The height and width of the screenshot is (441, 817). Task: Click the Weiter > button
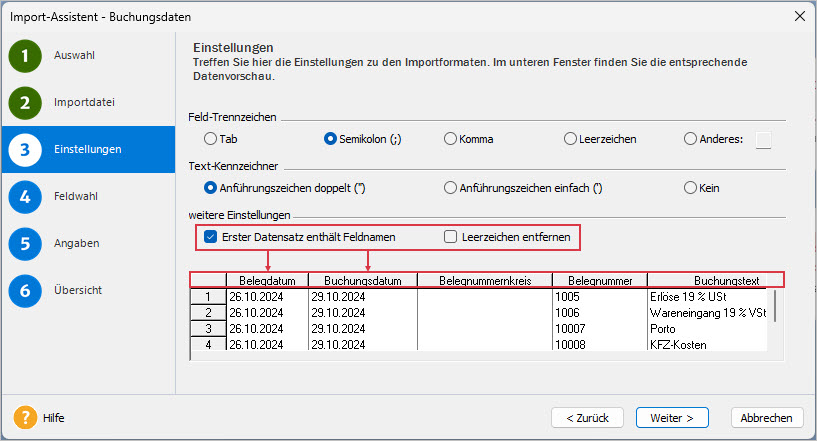(672, 418)
